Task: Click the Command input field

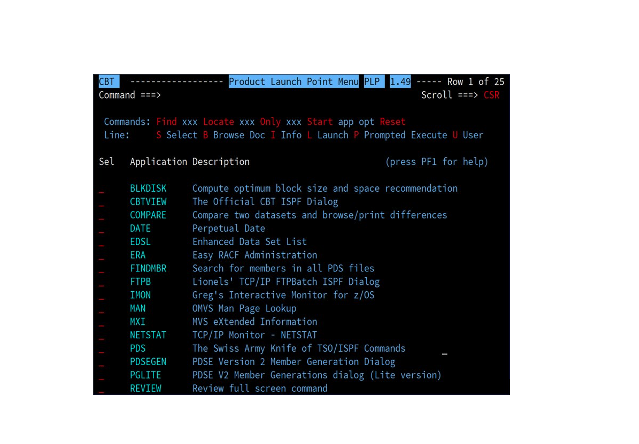Action: (288, 95)
